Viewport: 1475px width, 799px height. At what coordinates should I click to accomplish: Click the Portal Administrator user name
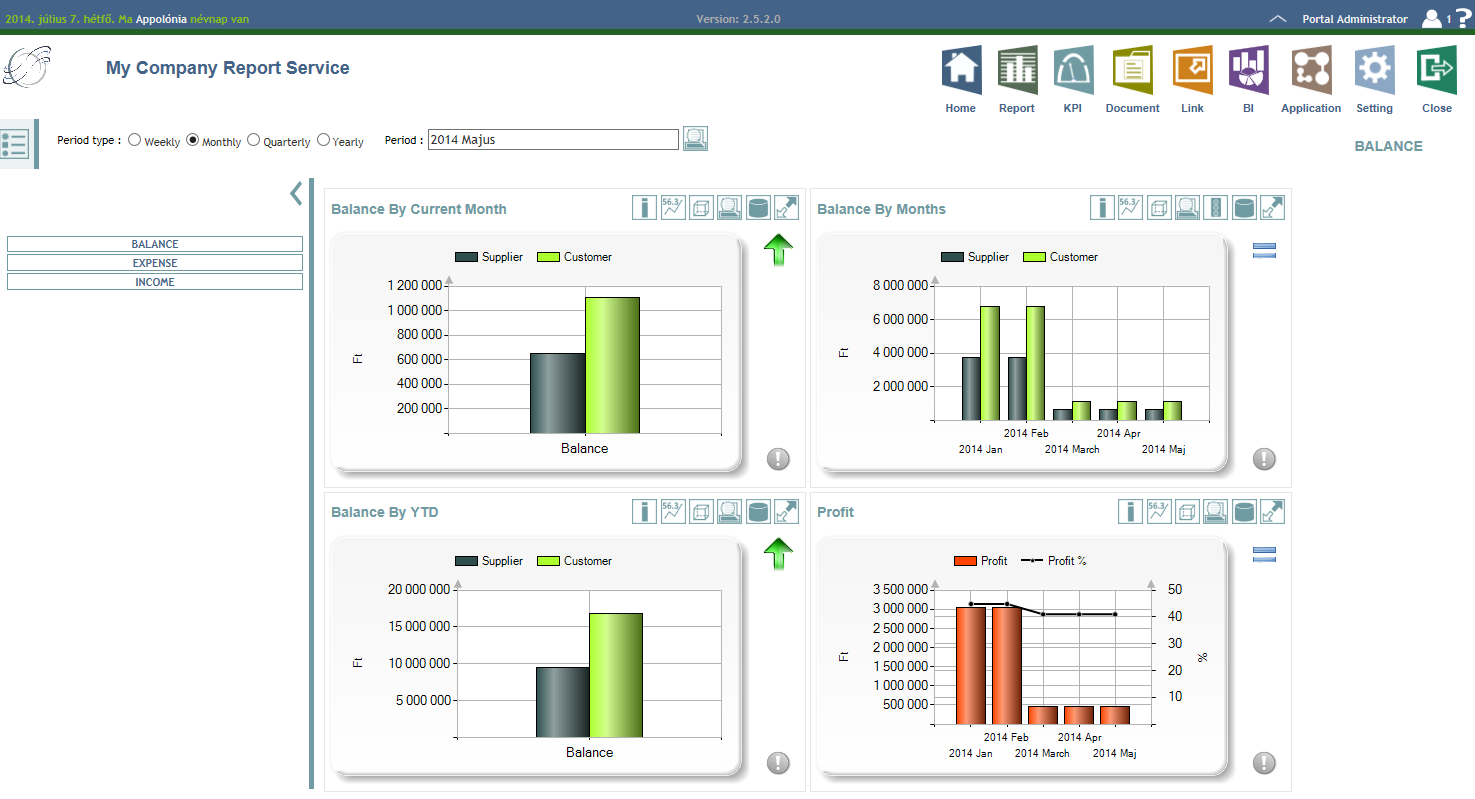1354,19
